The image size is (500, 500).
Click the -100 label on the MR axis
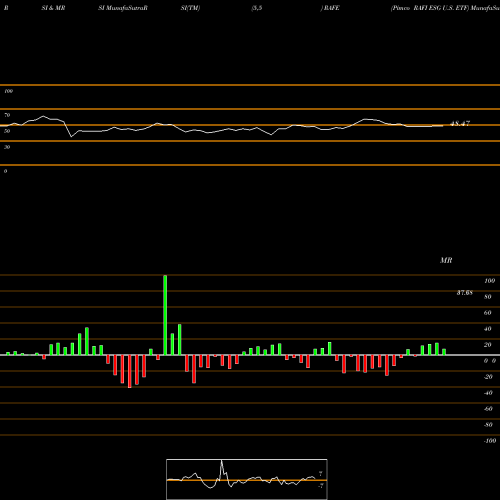490,441
